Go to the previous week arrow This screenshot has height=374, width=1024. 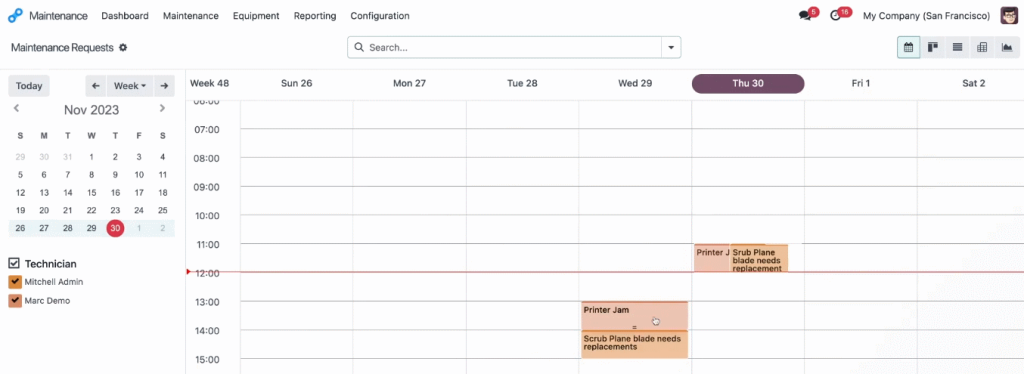click(95, 86)
